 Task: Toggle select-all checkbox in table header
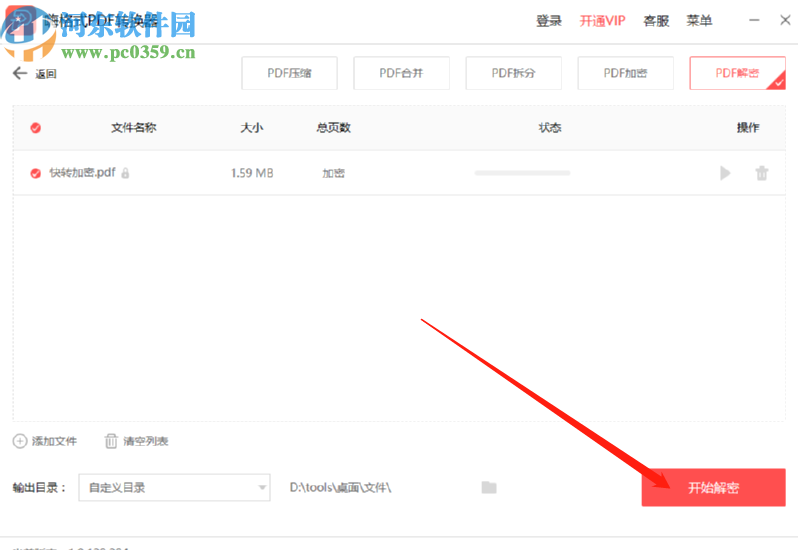point(36,128)
